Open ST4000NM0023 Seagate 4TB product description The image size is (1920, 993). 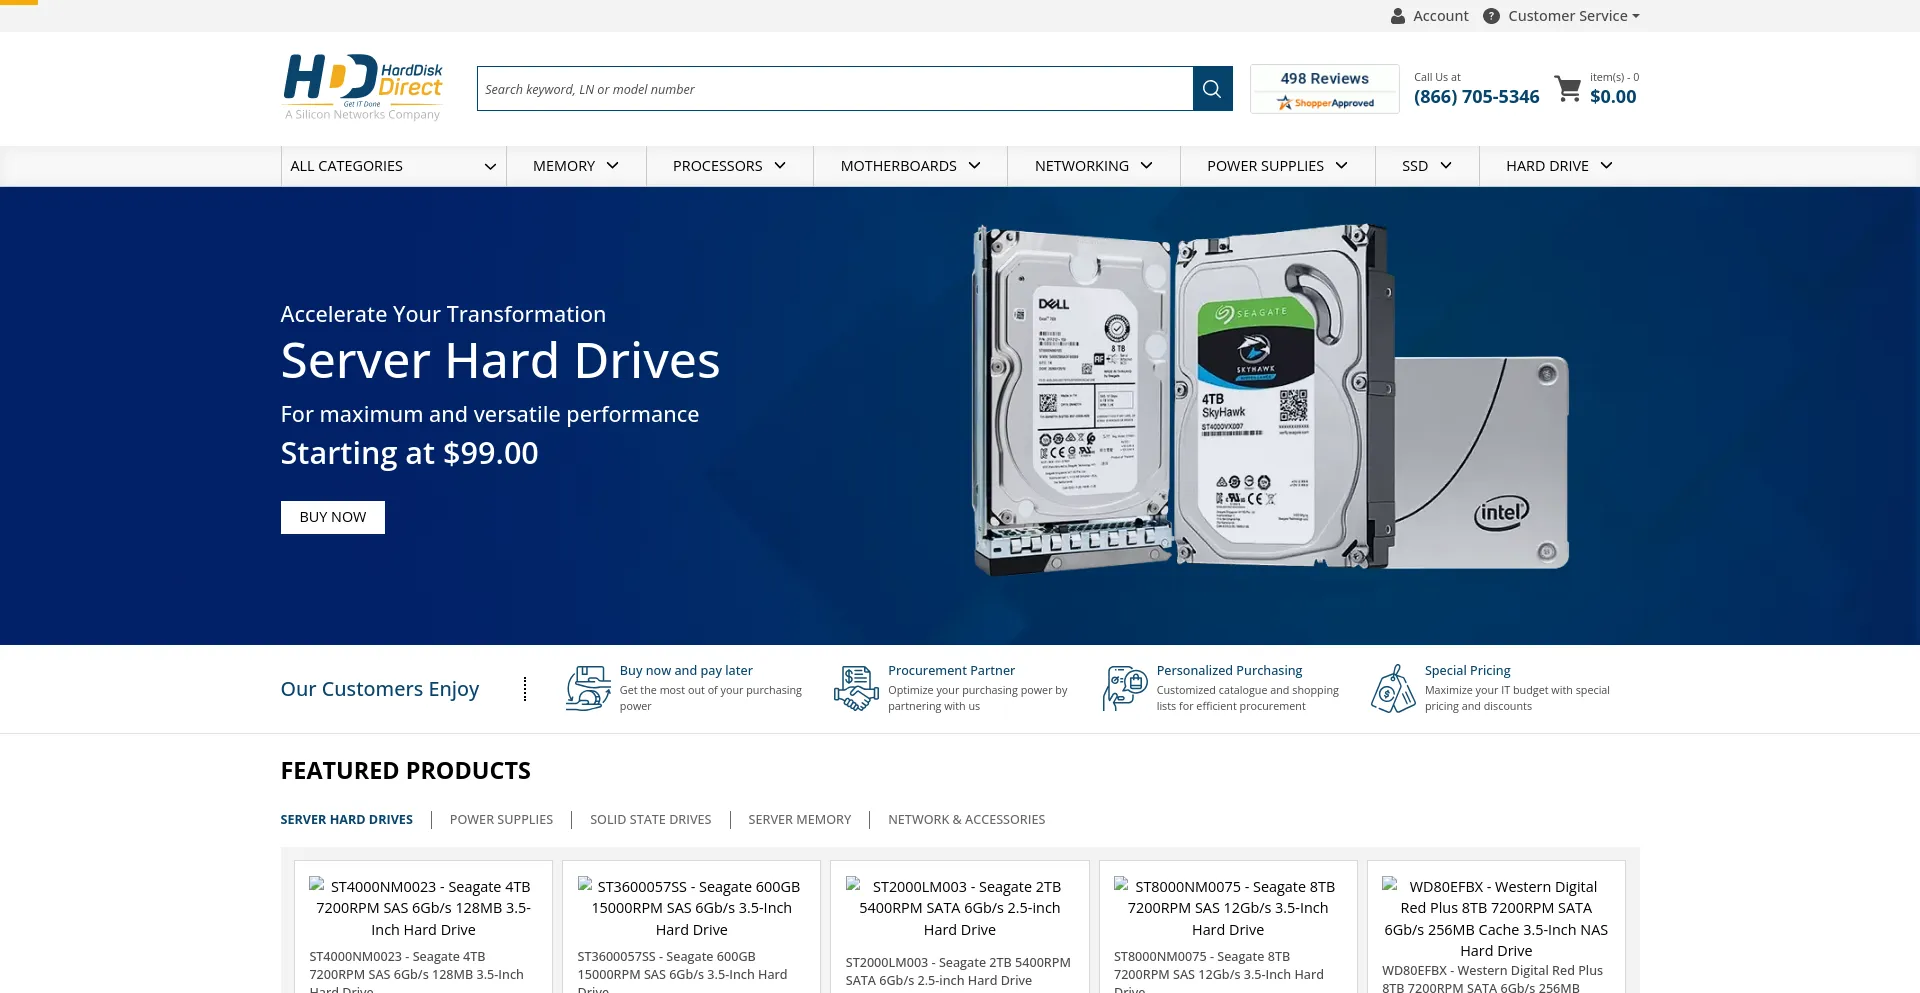click(x=416, y=973)
